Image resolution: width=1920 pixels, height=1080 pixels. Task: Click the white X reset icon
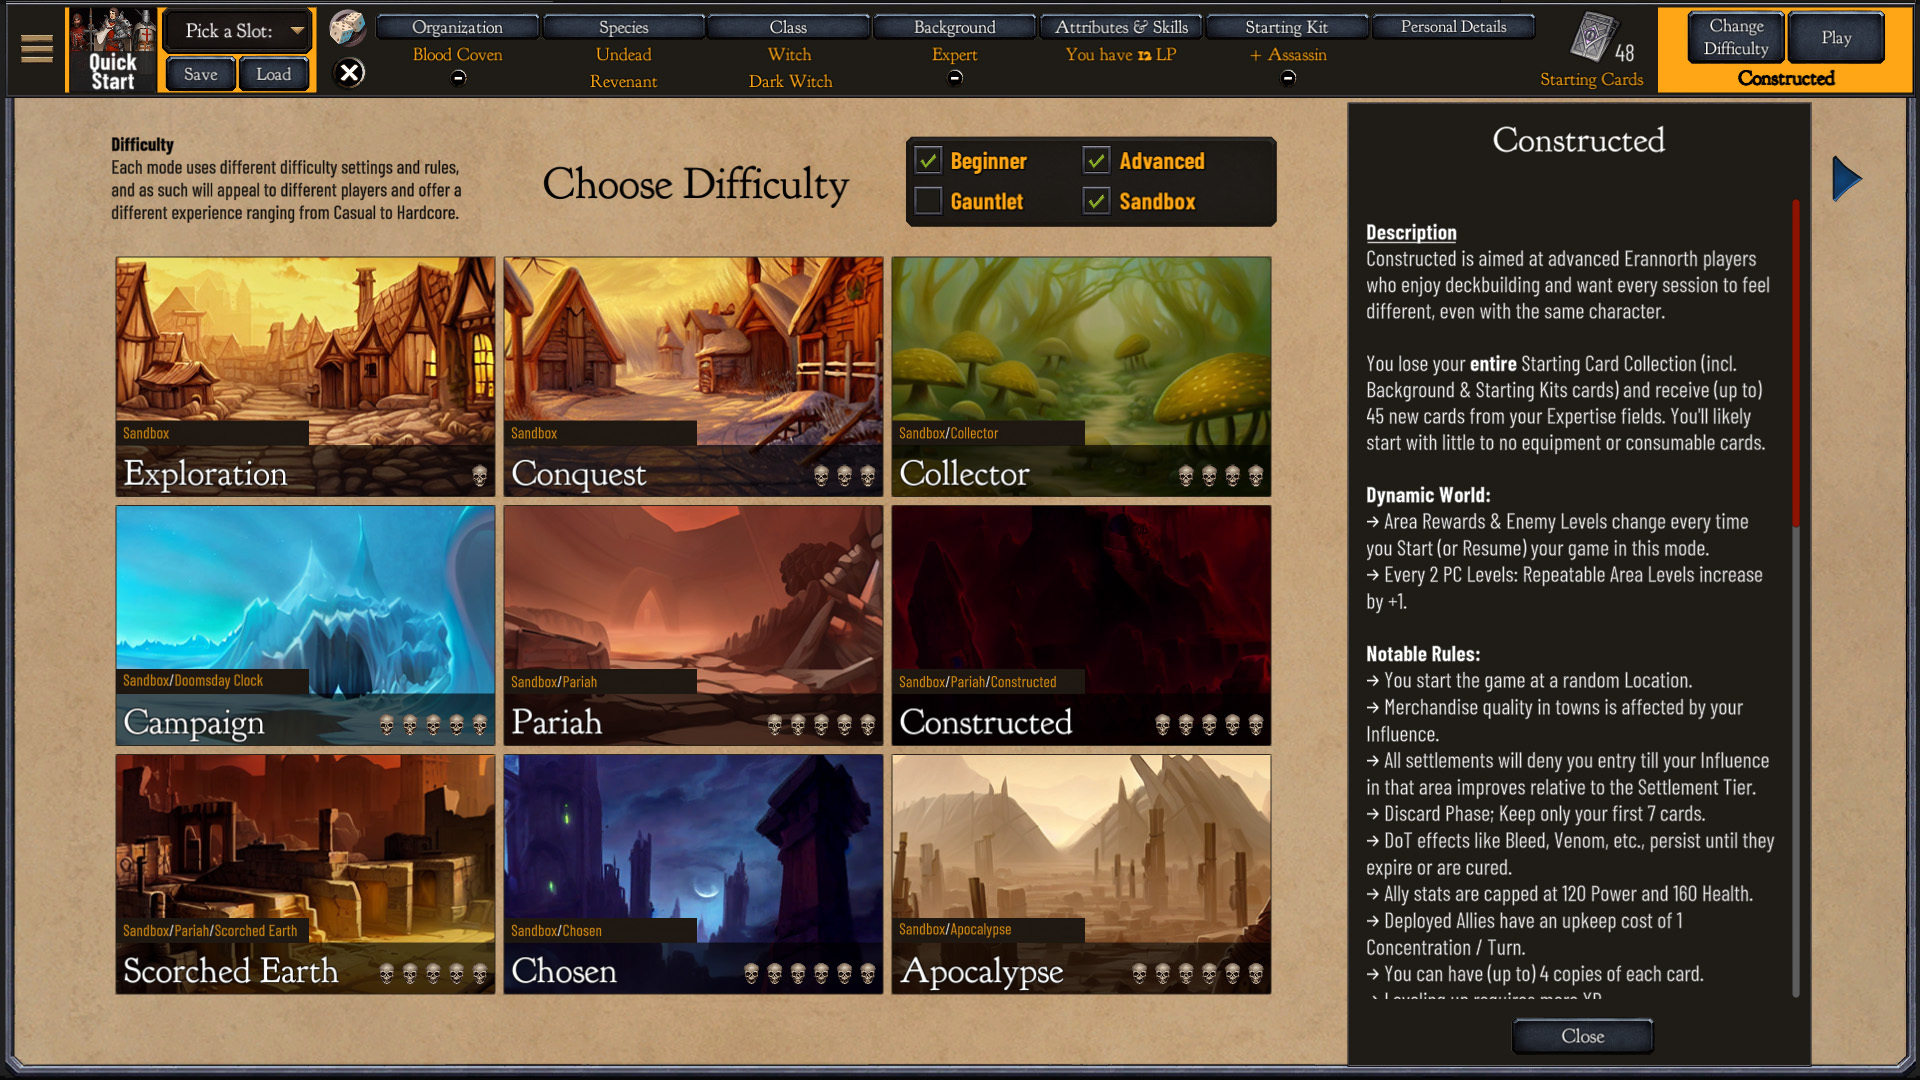point(349,73)
